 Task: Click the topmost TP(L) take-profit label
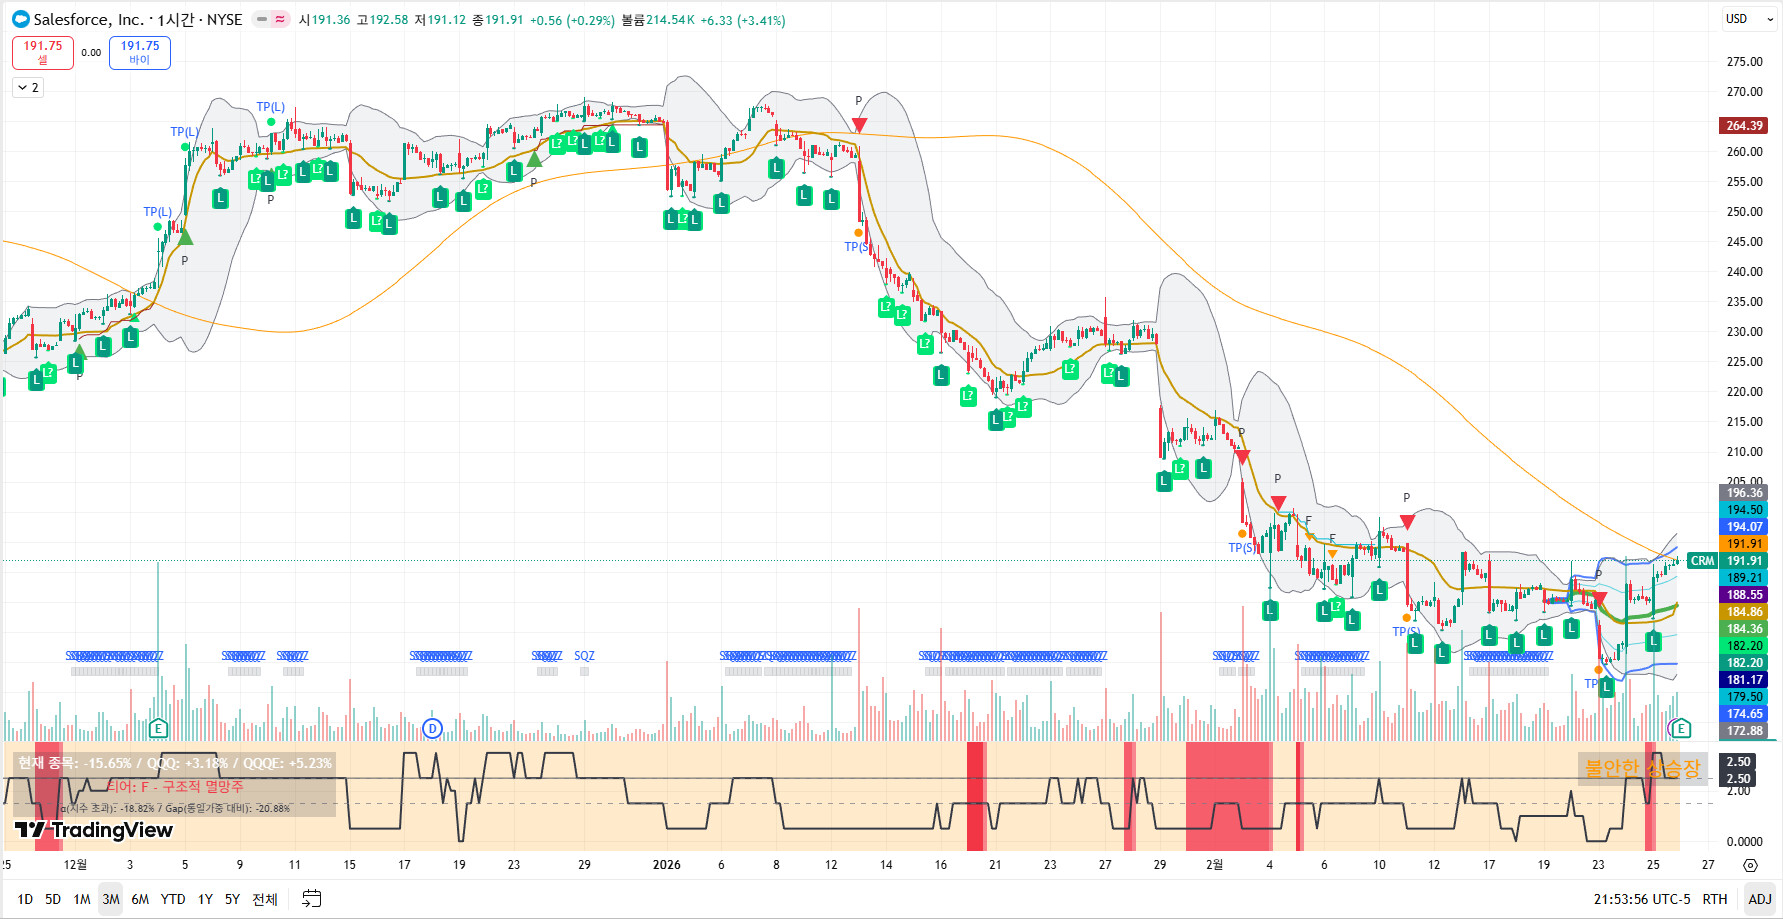[270, 107]
